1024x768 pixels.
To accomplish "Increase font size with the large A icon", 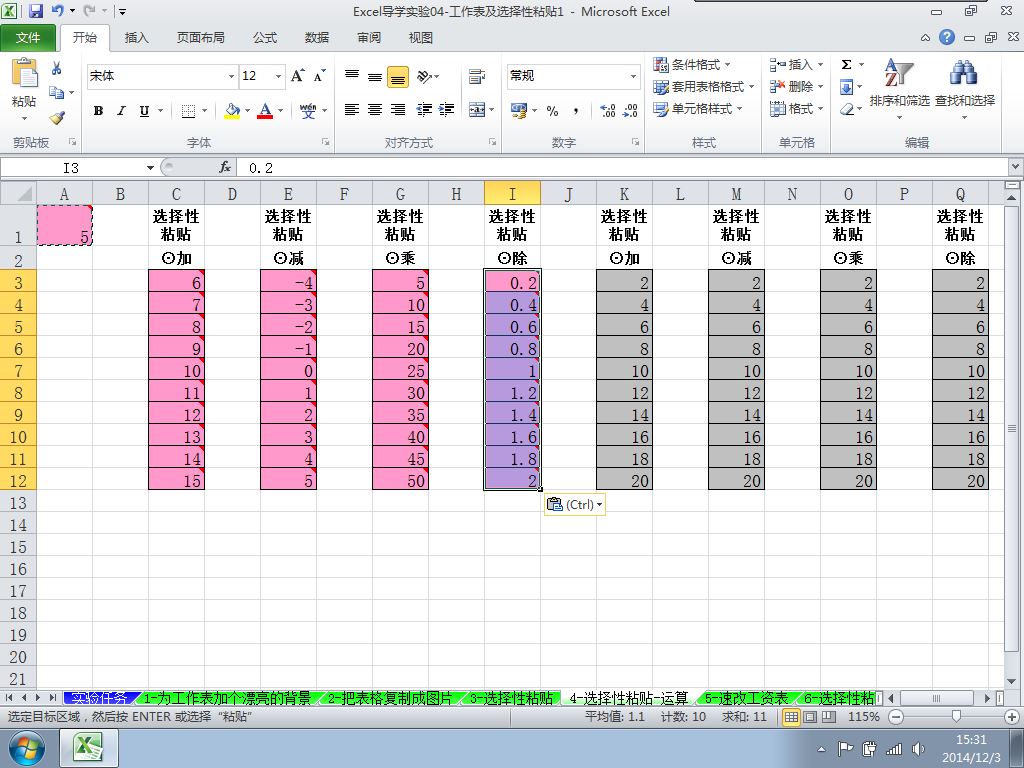I will pos(298,76).
